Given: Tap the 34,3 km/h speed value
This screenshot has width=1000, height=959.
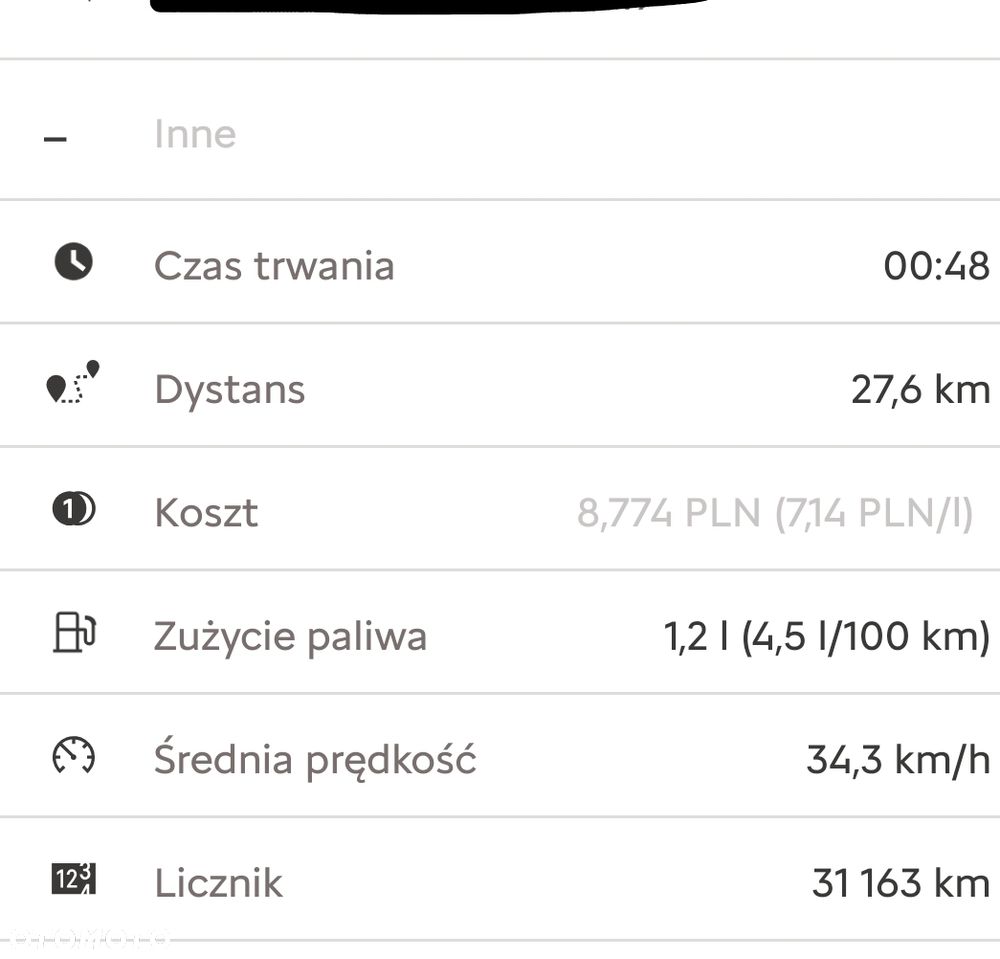Looking at the screenshot, I should [897, 760].
